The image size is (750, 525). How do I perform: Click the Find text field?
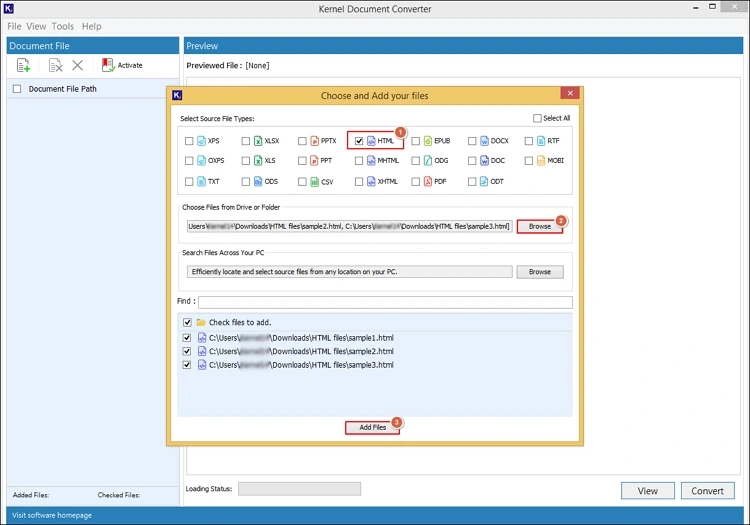point(385,302)
